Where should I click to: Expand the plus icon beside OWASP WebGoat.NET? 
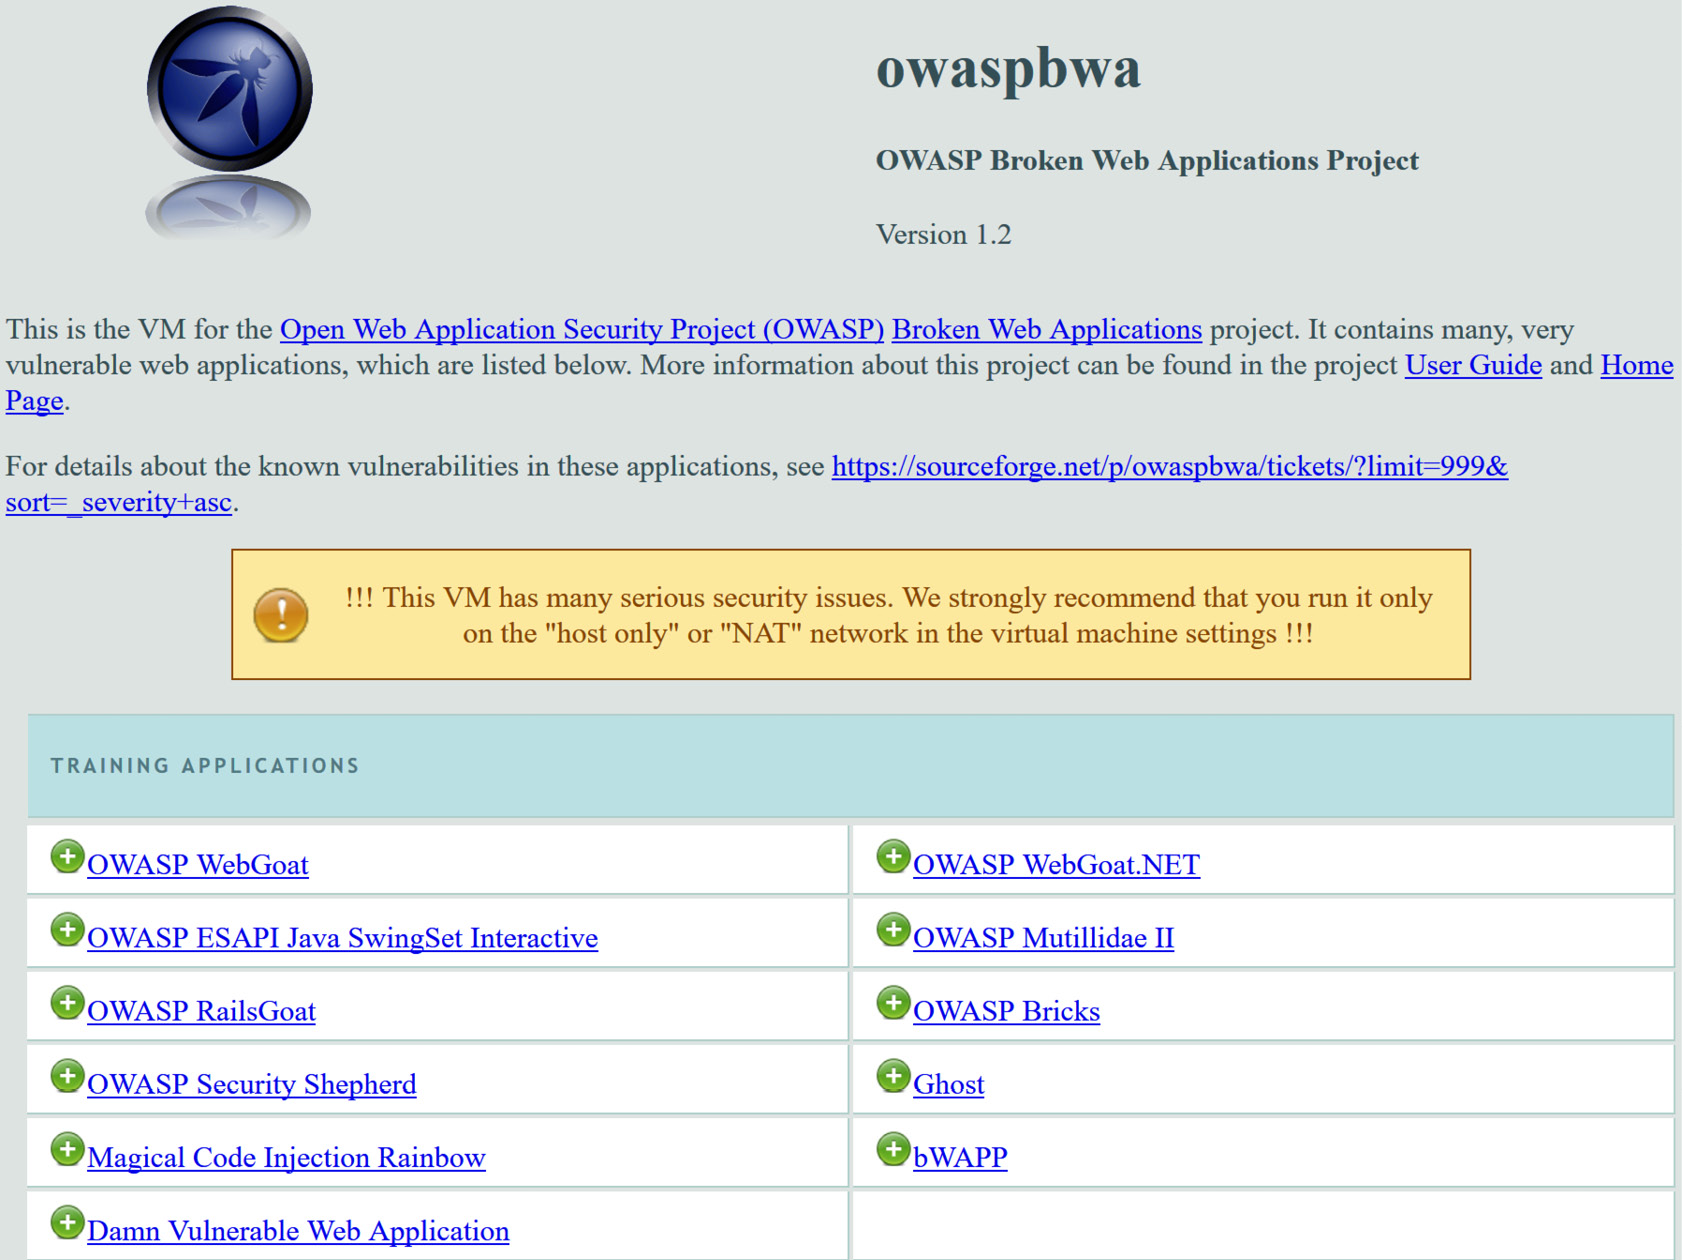[x=893, y=857]
